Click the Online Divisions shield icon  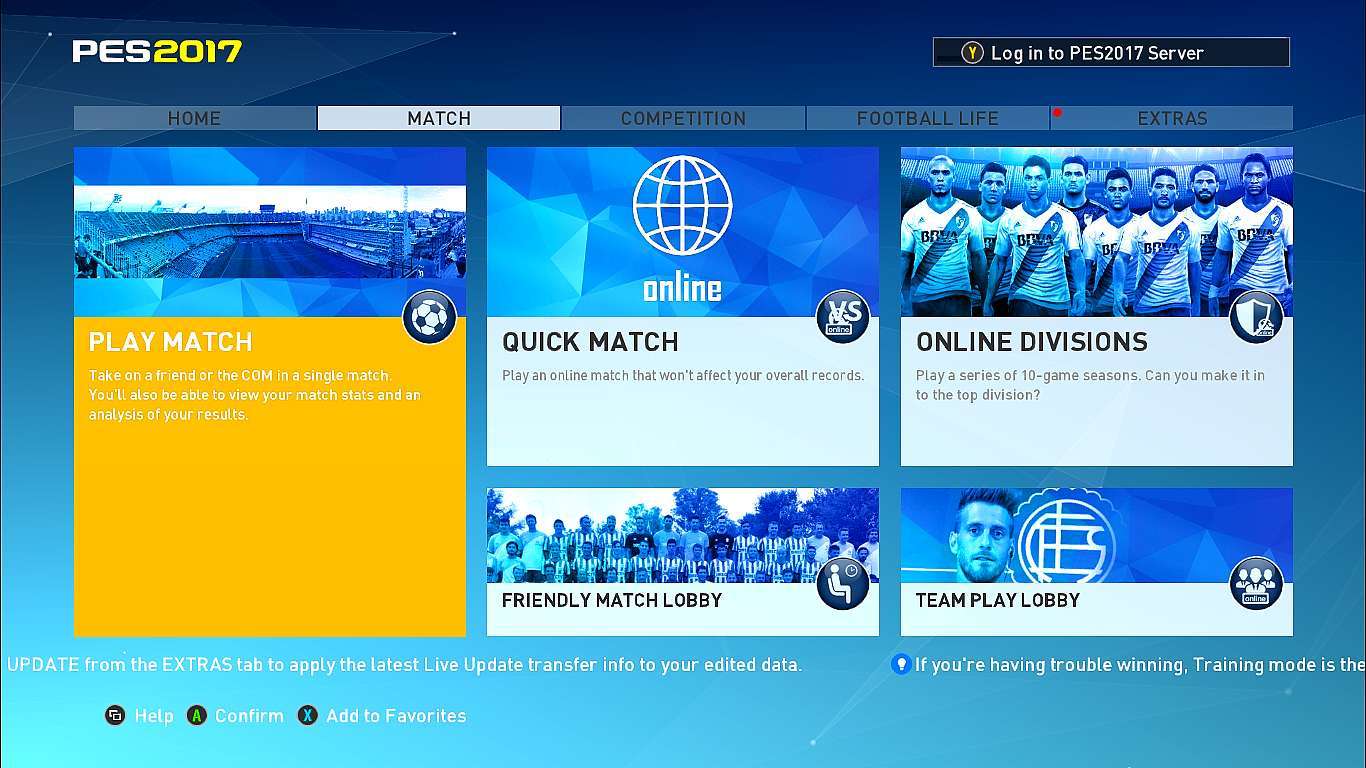coord(1256,318)
